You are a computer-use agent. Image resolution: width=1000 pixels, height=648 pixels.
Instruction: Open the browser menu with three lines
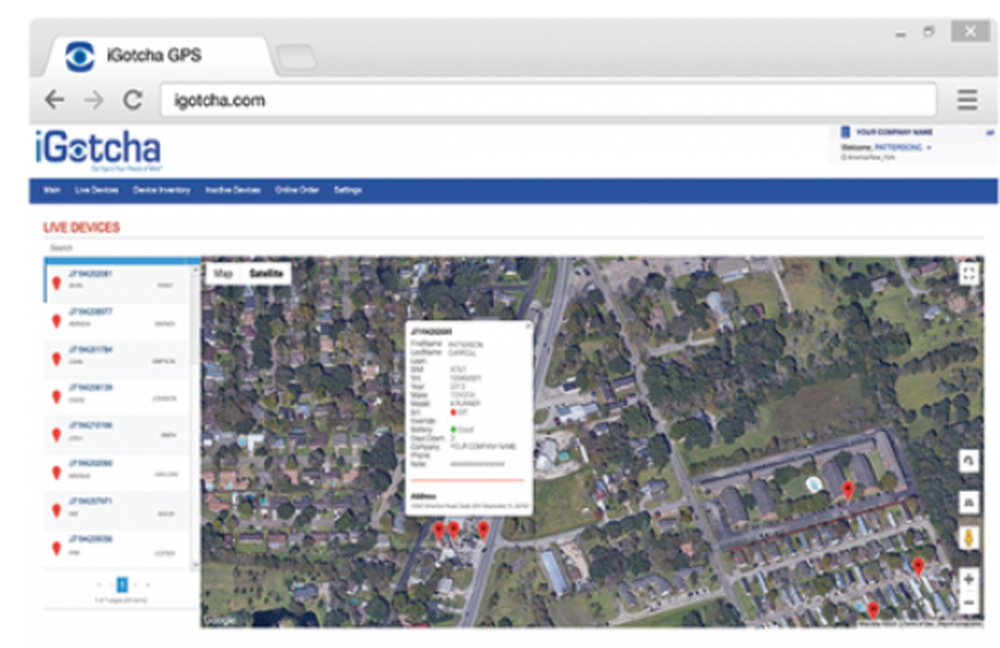[966, 100]
